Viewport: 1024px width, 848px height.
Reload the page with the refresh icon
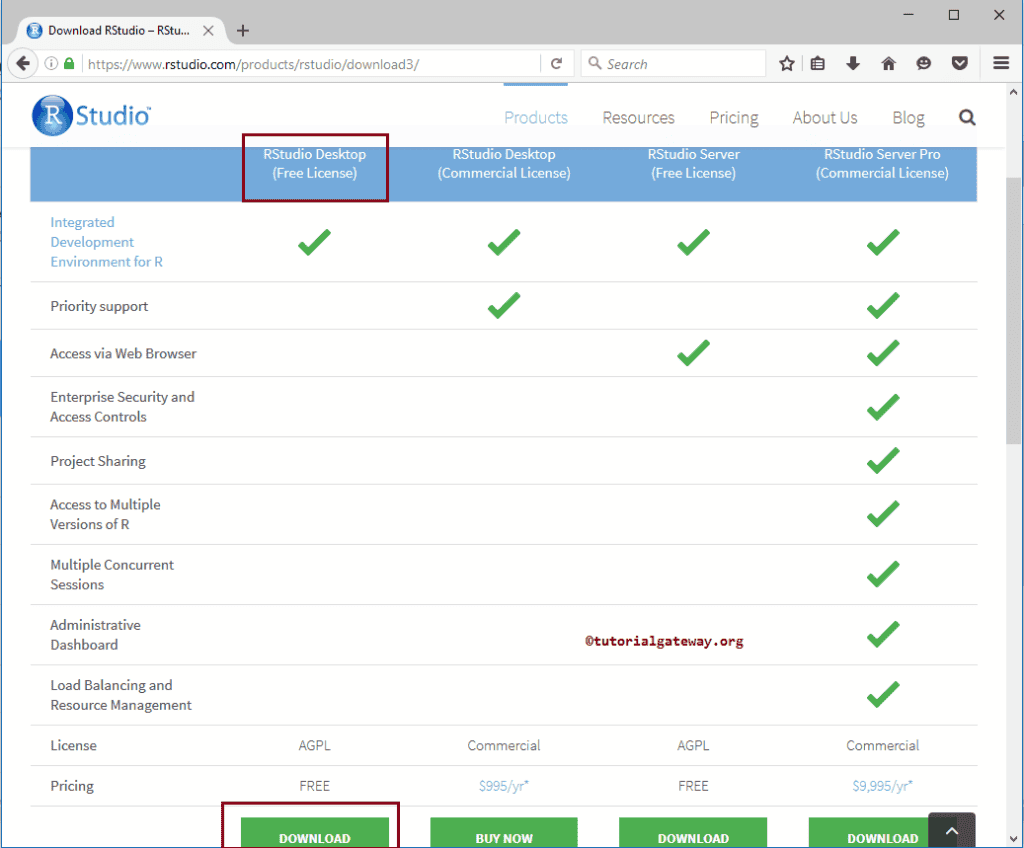[x=557, y=62]
